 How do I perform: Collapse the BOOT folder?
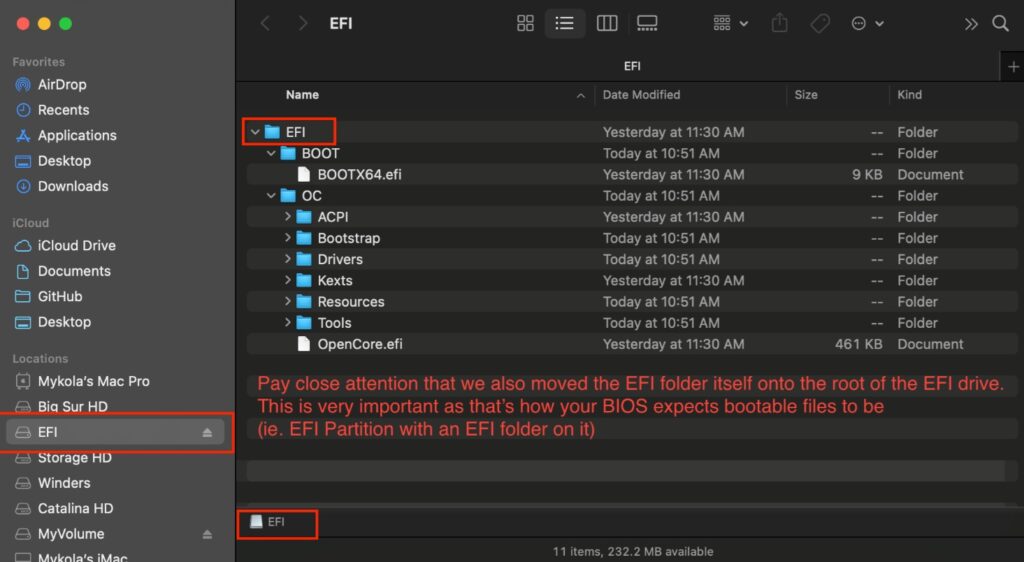tap(271, 153)
